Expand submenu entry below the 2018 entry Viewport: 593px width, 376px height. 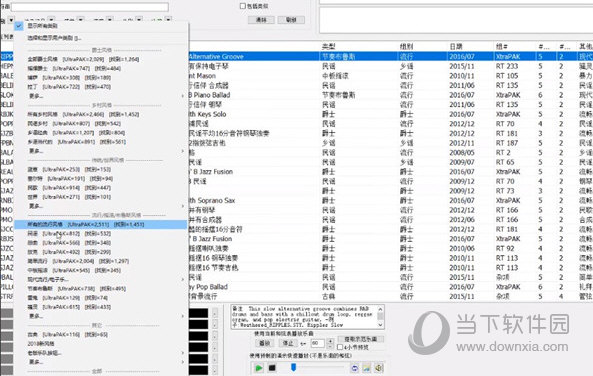click(101, 353)
